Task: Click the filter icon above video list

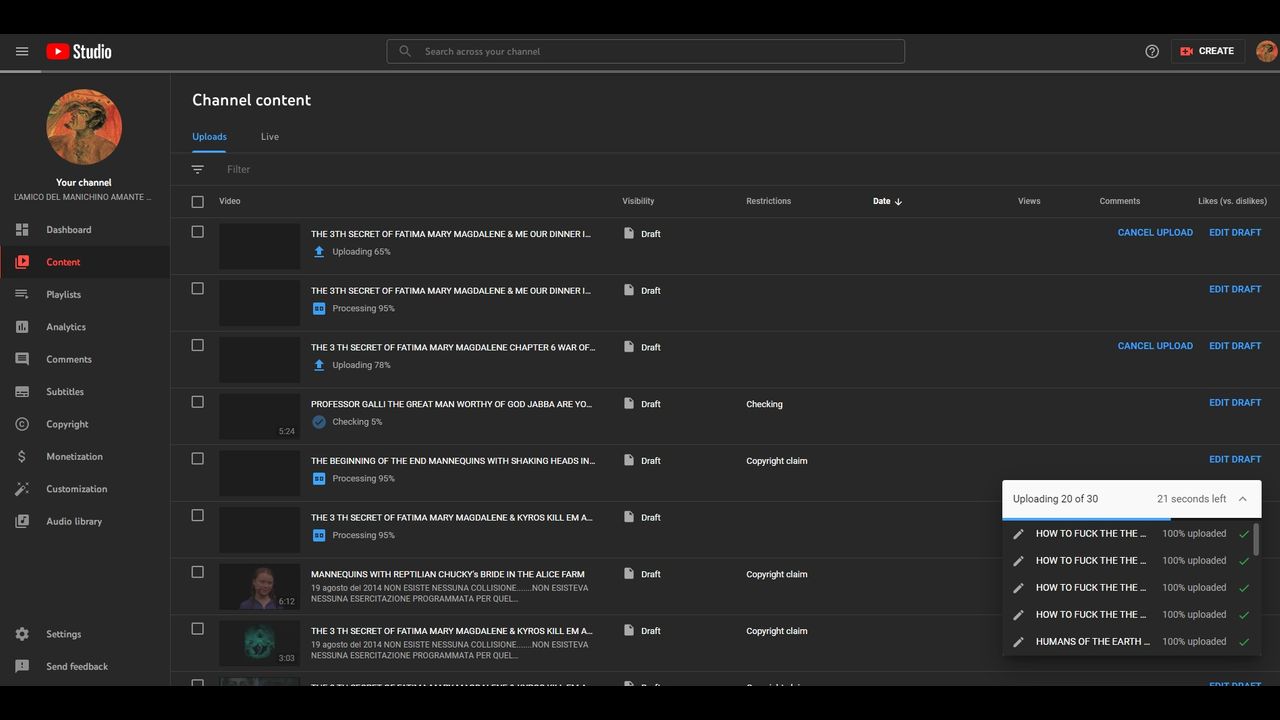Action: coord(198,170)
